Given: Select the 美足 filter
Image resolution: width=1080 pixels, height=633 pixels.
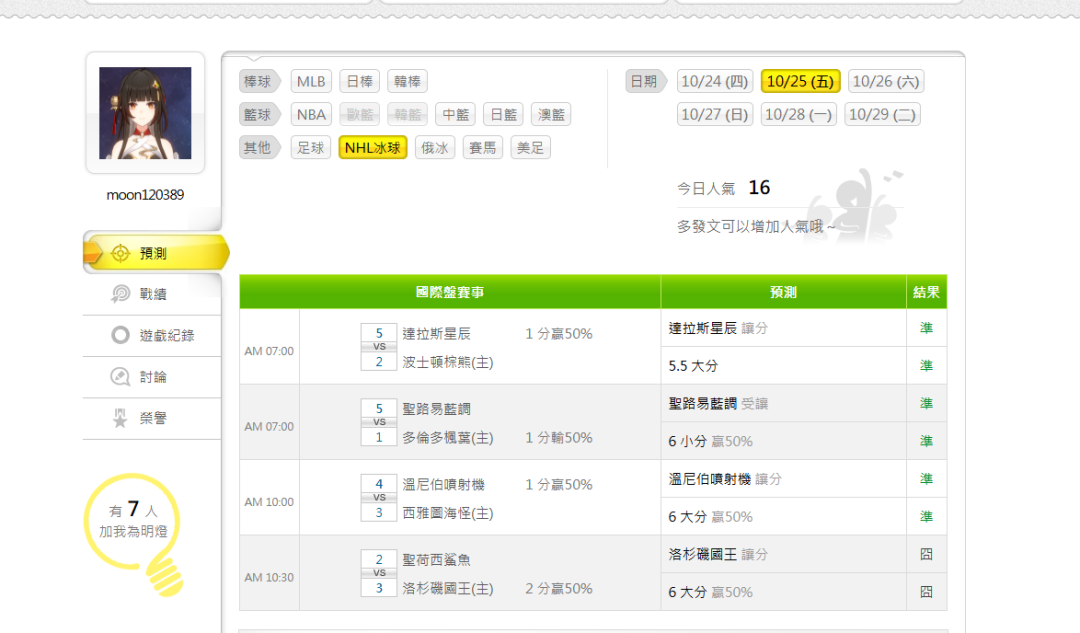Looking at the screenshot, I should pyautogui.click(x=530, y=147).
